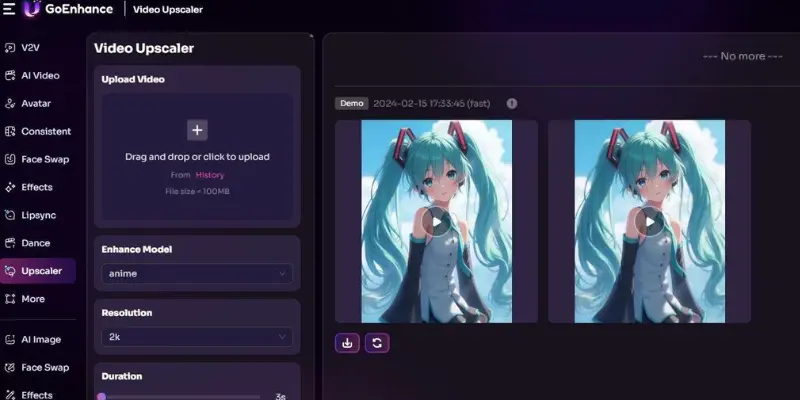800x400 pixels.
Task: Select AI Image in the sidebar
Action: [41, 340]
